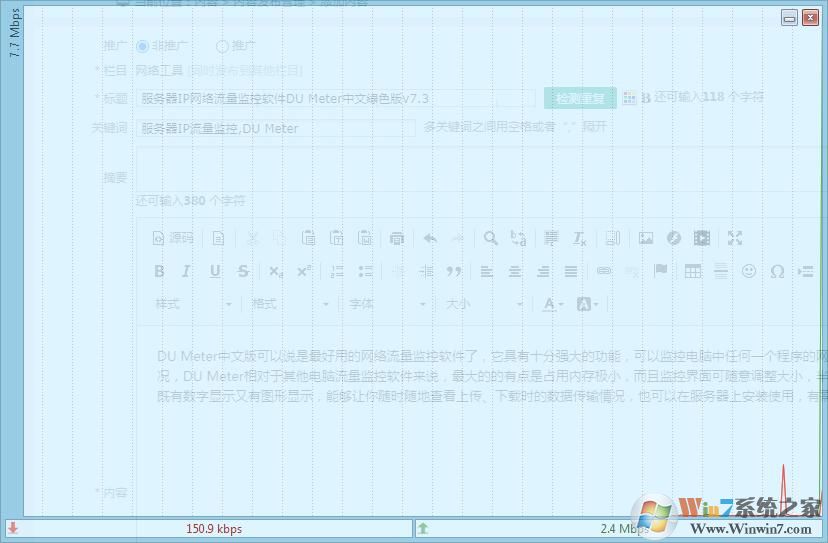Click the 标题 title input field
828x543 pixels.
(336, 99)
